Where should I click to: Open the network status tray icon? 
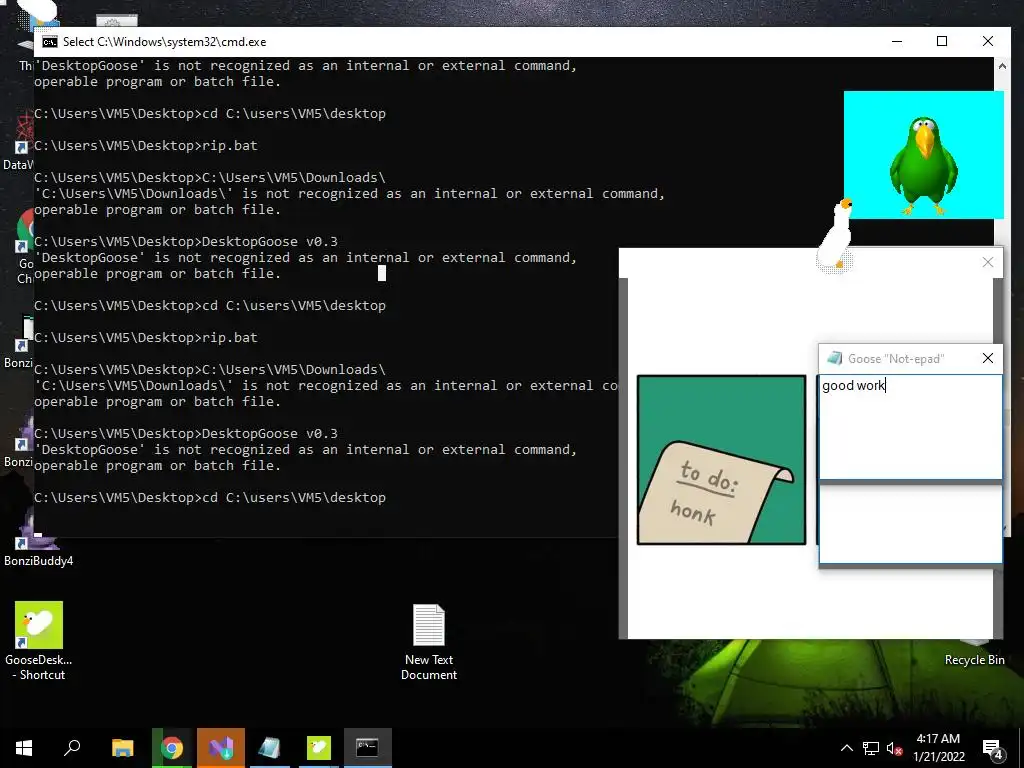tap(871, 748)
